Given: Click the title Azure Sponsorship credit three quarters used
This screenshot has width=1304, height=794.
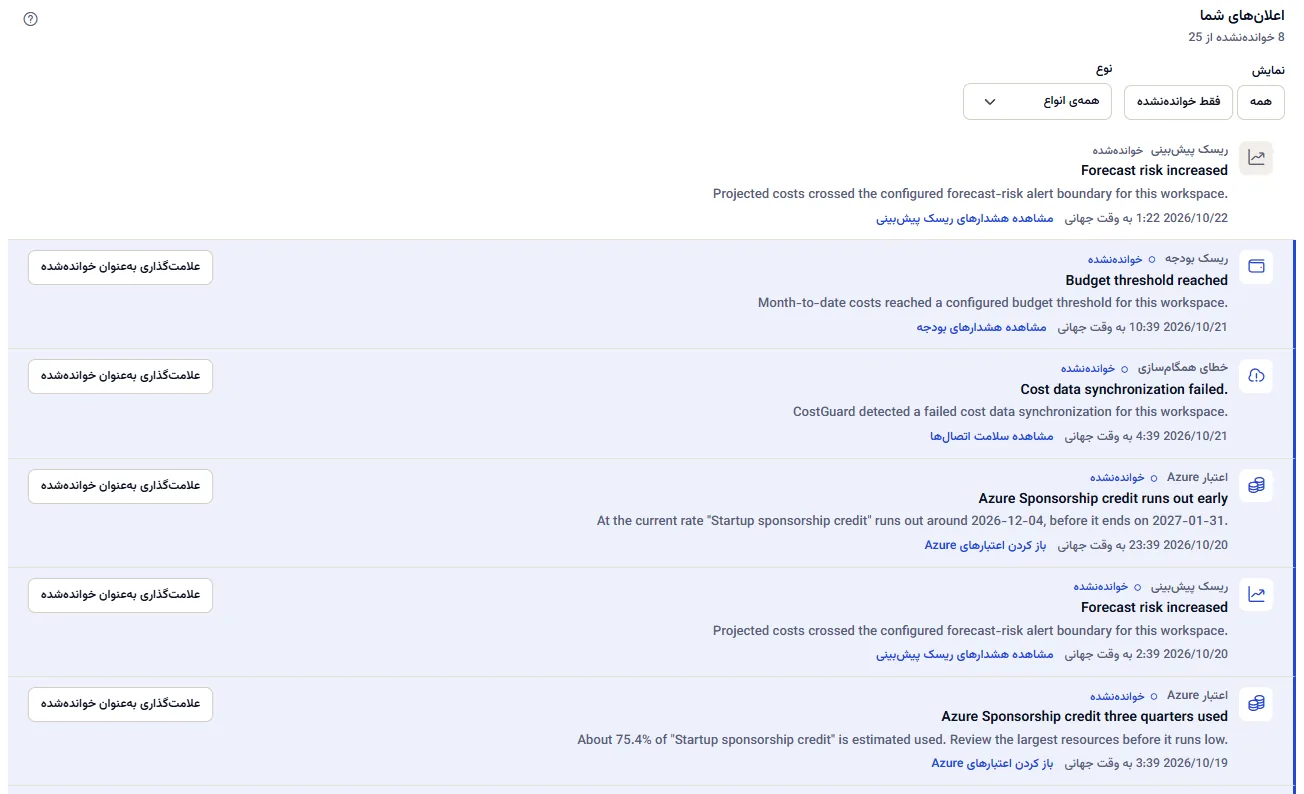Looking at the screenshot, I should click(x=1084, y=716).
